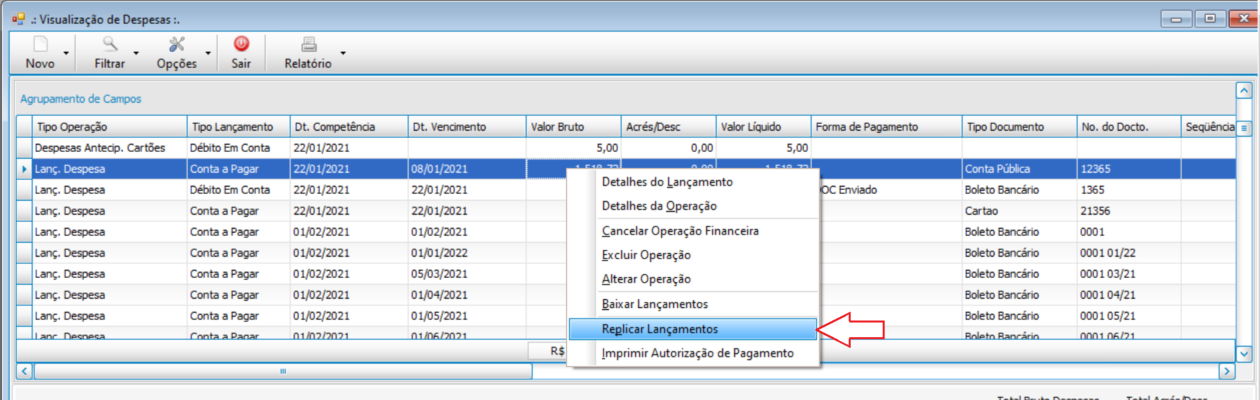Sort by Tipo Documento column header
The width and height of the screenshot is (1260, 400).
pos(1019,127)
